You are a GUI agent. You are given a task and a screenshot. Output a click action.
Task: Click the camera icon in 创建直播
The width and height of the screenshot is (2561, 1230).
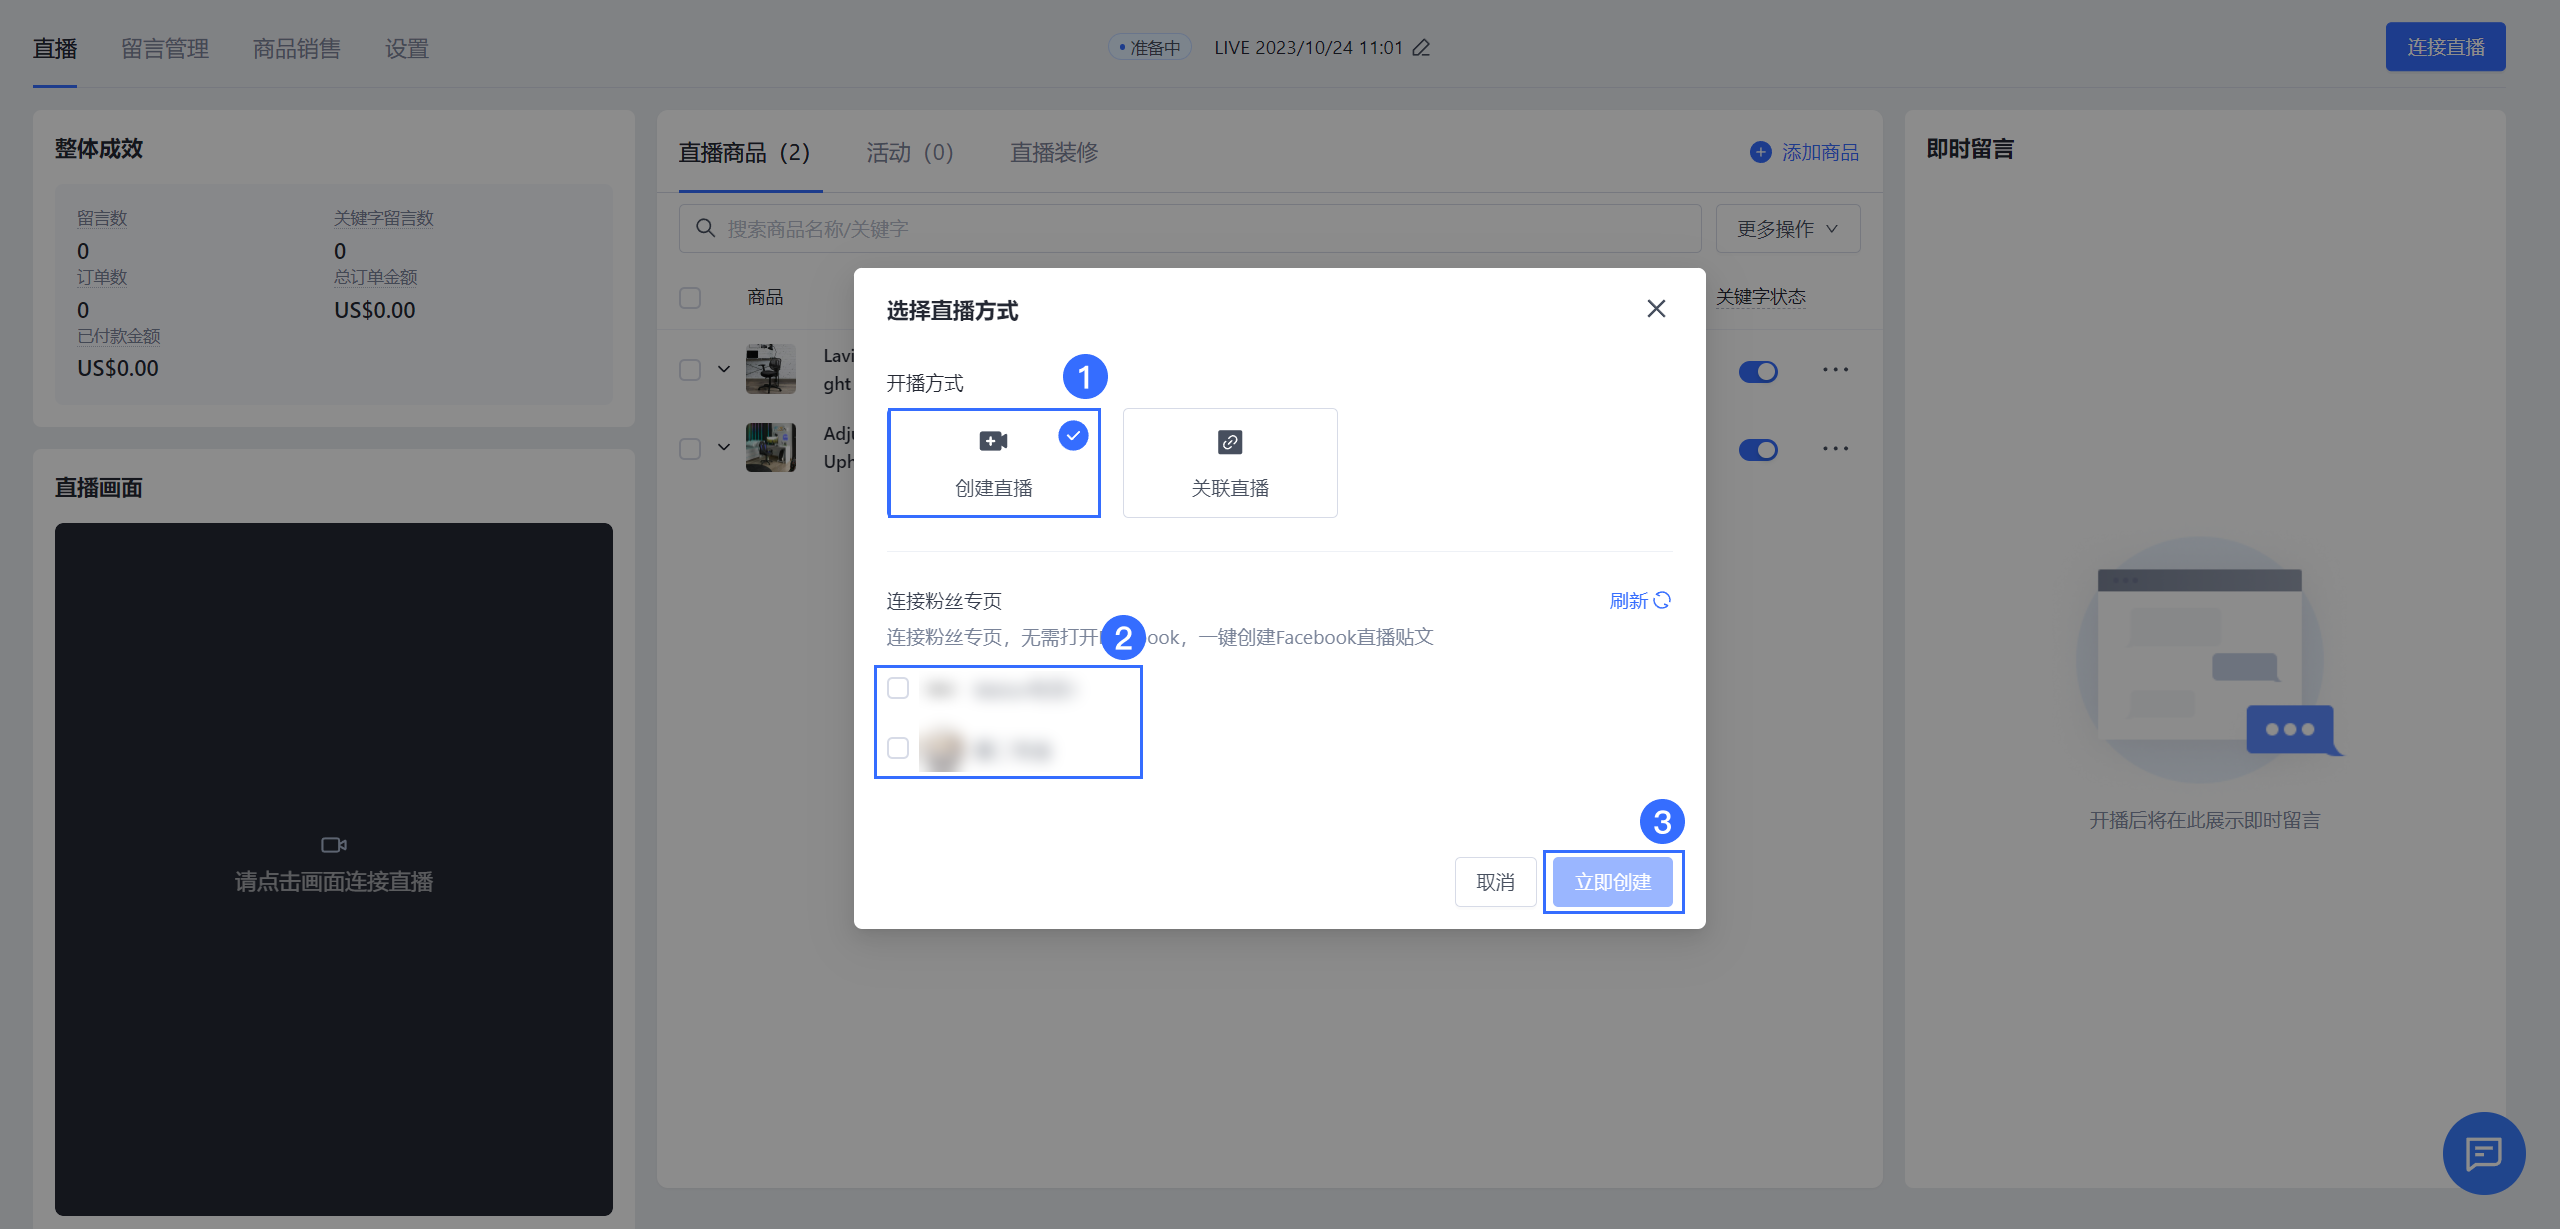pos(993,441)
